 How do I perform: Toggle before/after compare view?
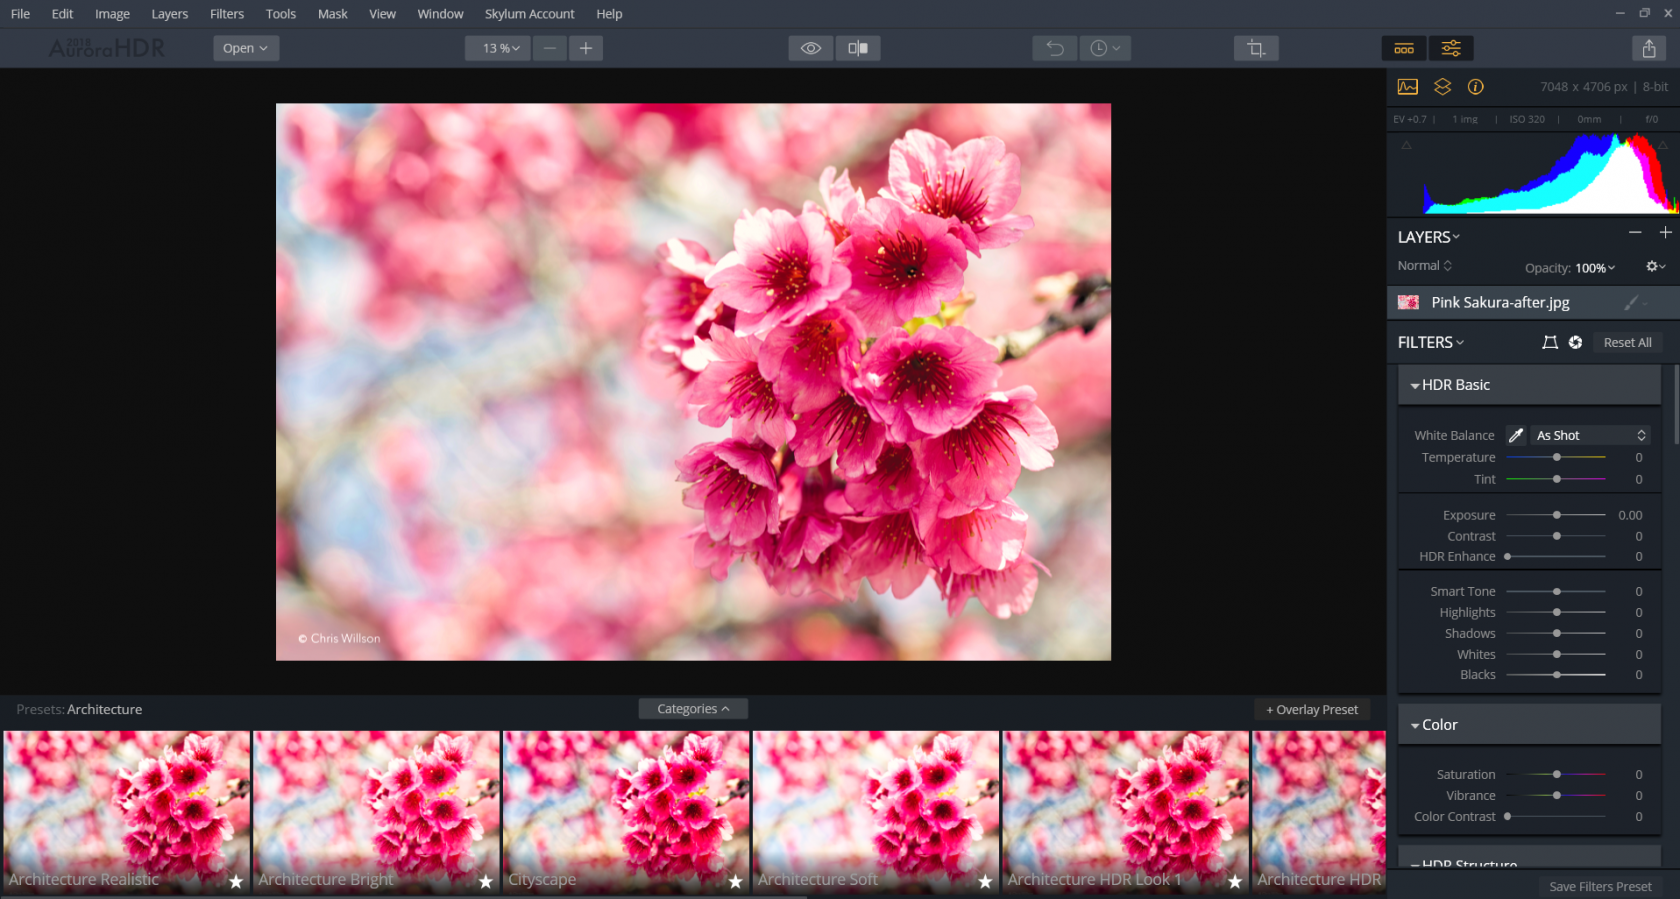858,48
